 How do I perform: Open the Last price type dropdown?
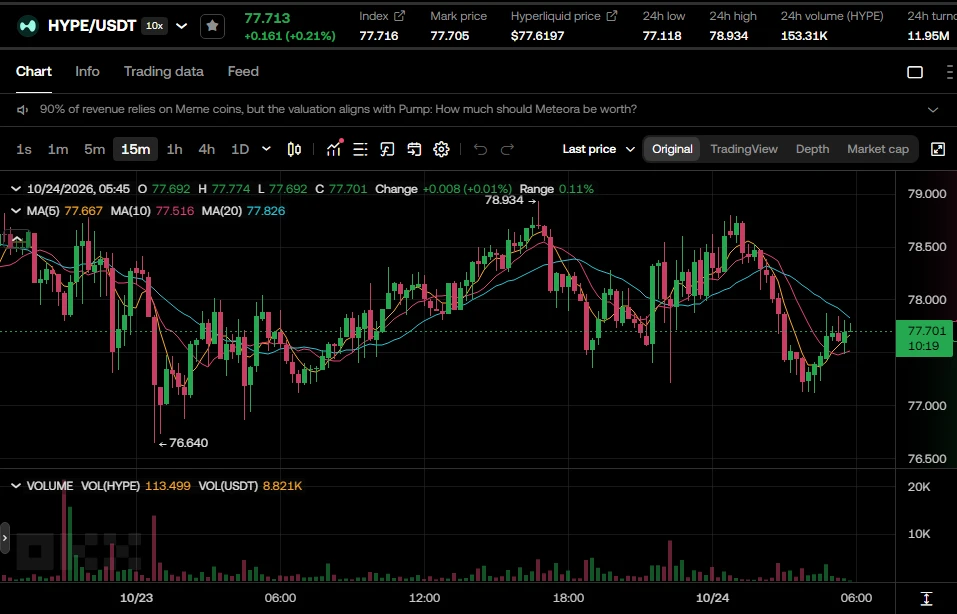599,150
